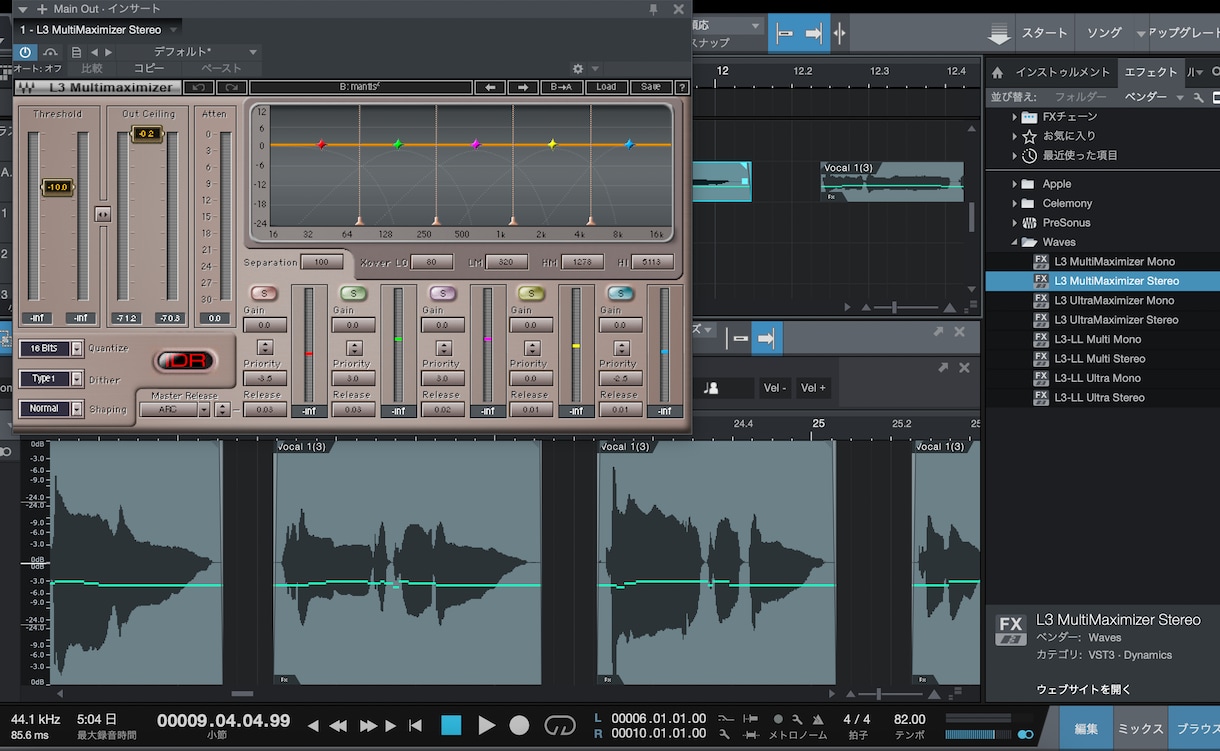Viewport: 1220px width, 751px height.
Task: Switch to 編集 edit view
Action: (1086, 729)
